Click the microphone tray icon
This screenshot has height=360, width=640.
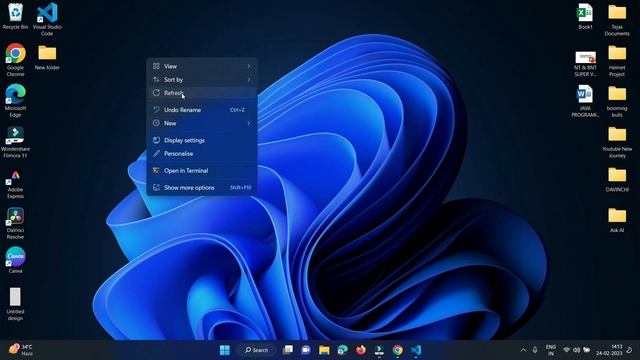tap(535, 350)
